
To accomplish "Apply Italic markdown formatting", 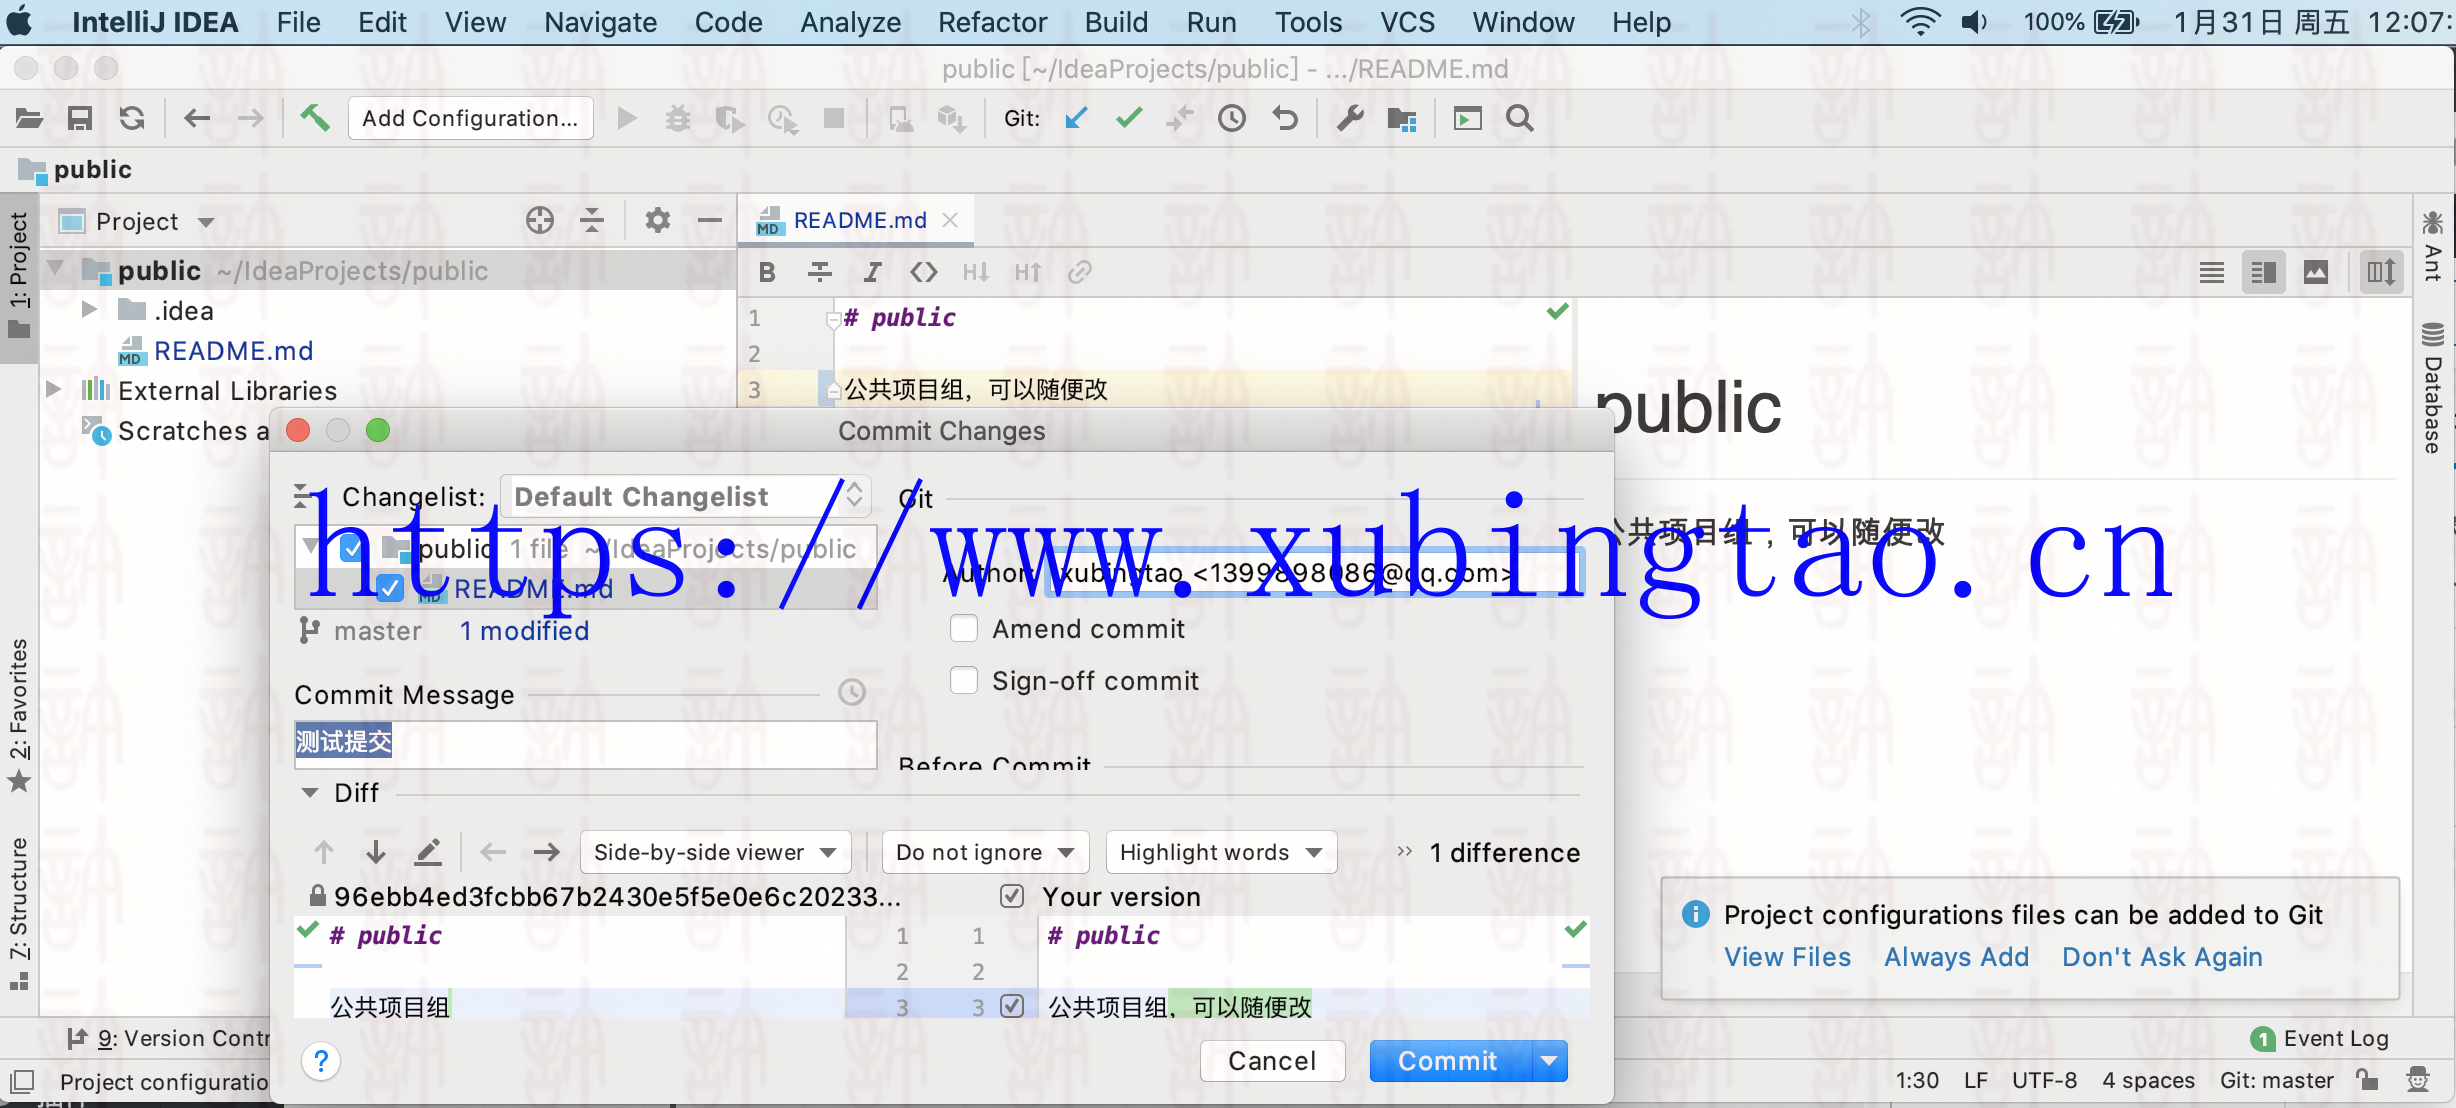I will point(872,272).
